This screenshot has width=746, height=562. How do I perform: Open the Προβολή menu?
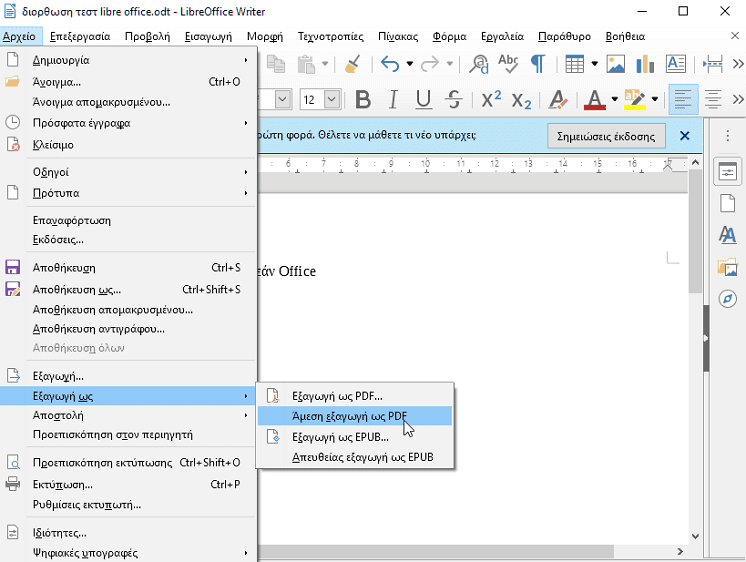click(147, 37)
